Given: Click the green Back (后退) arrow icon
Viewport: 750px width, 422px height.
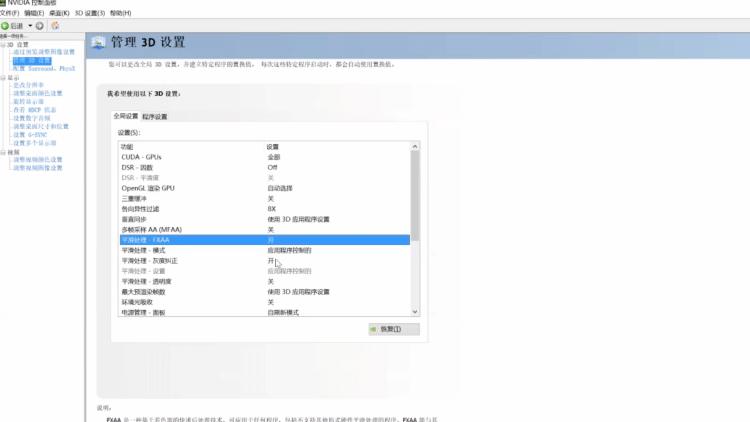Looking at the screenshot, I should pos(5,26).
